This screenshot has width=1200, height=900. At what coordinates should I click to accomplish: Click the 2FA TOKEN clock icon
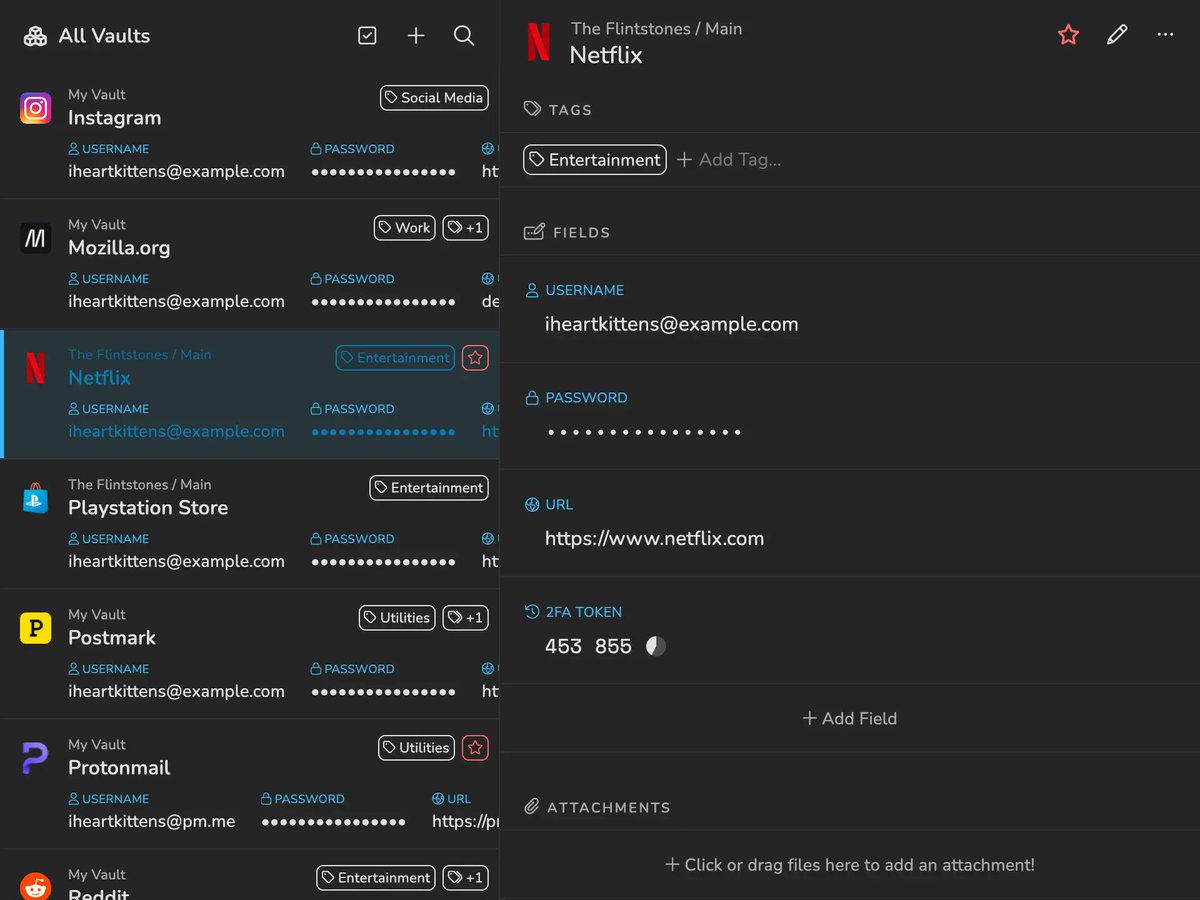tap(532, 611)
